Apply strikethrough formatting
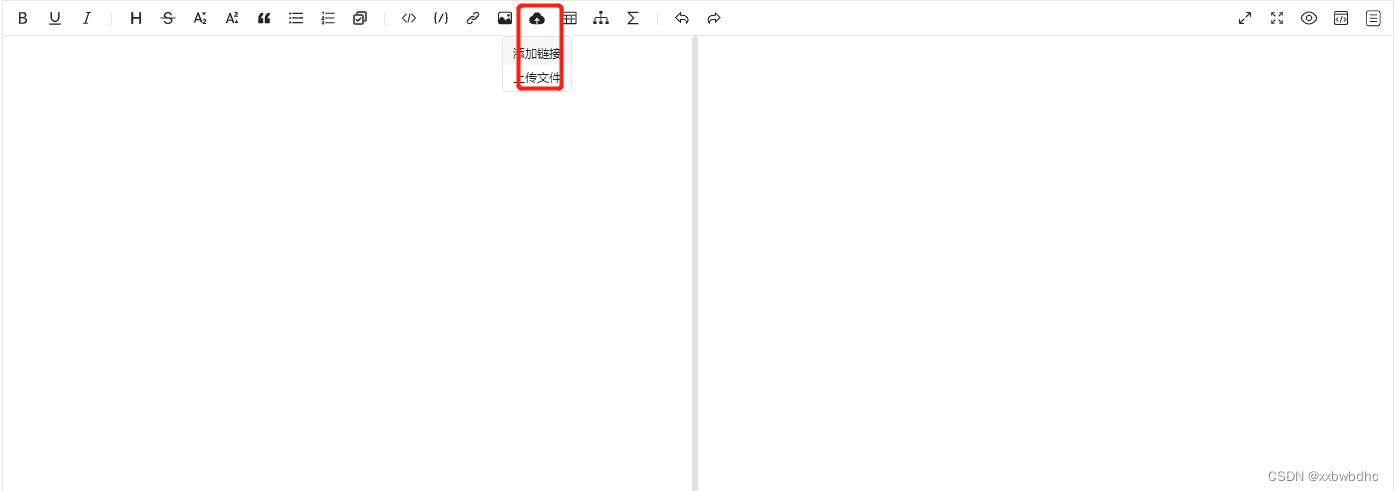 (168, 18)
